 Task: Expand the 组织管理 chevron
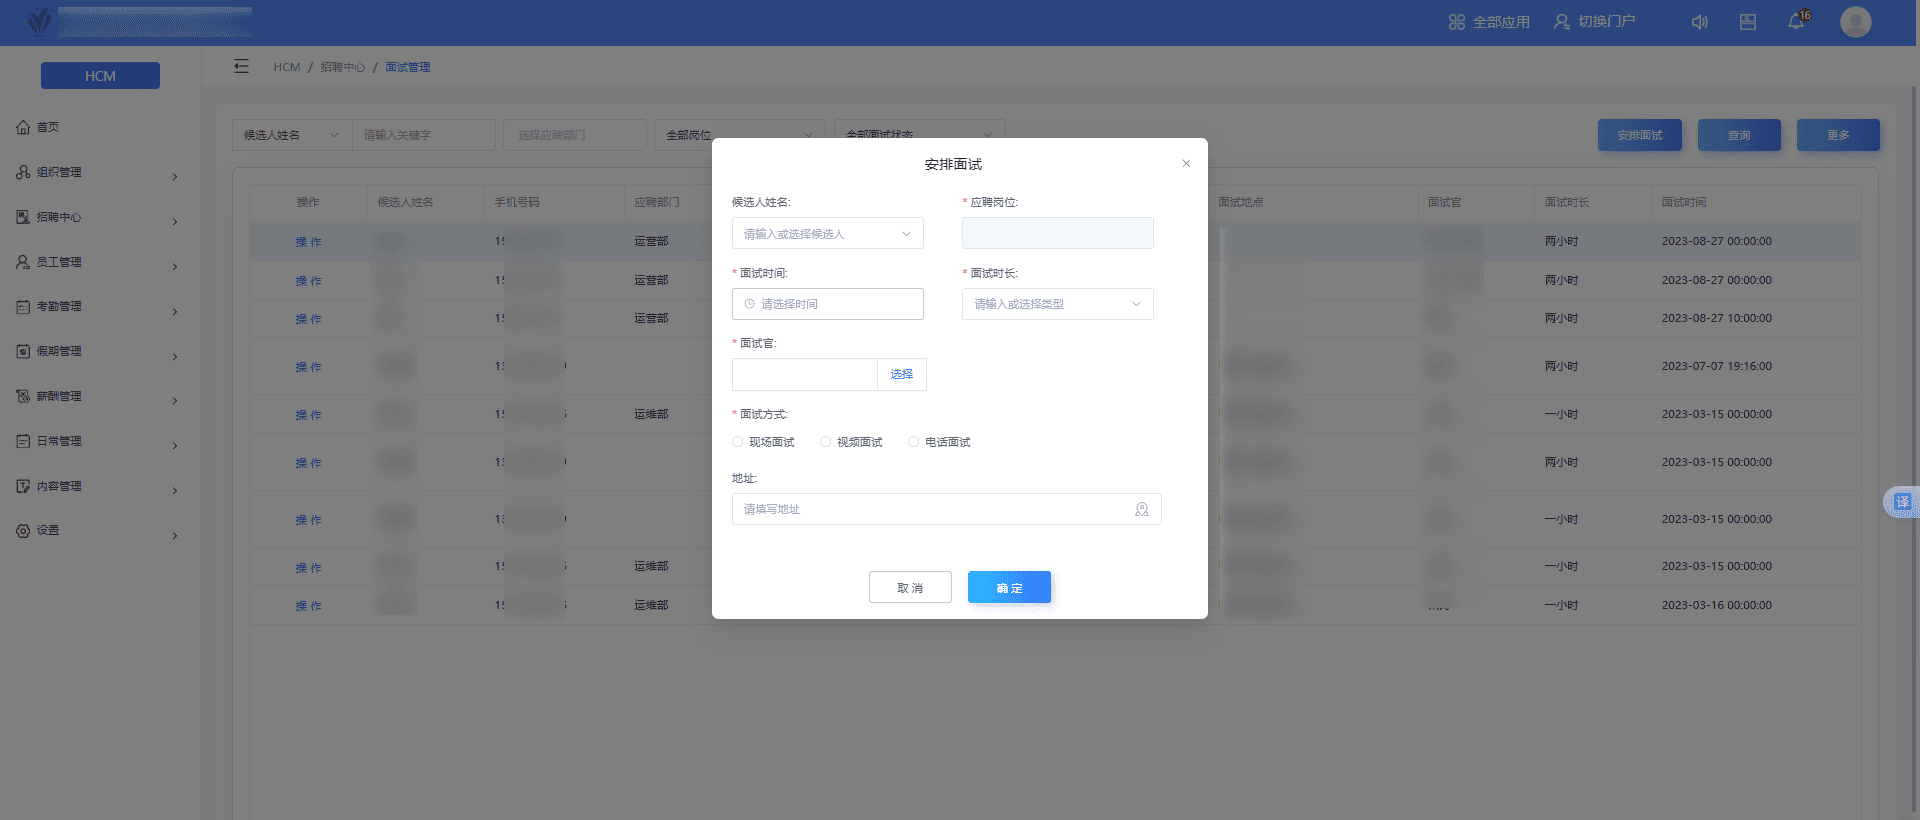pyautogui.click(x=175, y=177)
